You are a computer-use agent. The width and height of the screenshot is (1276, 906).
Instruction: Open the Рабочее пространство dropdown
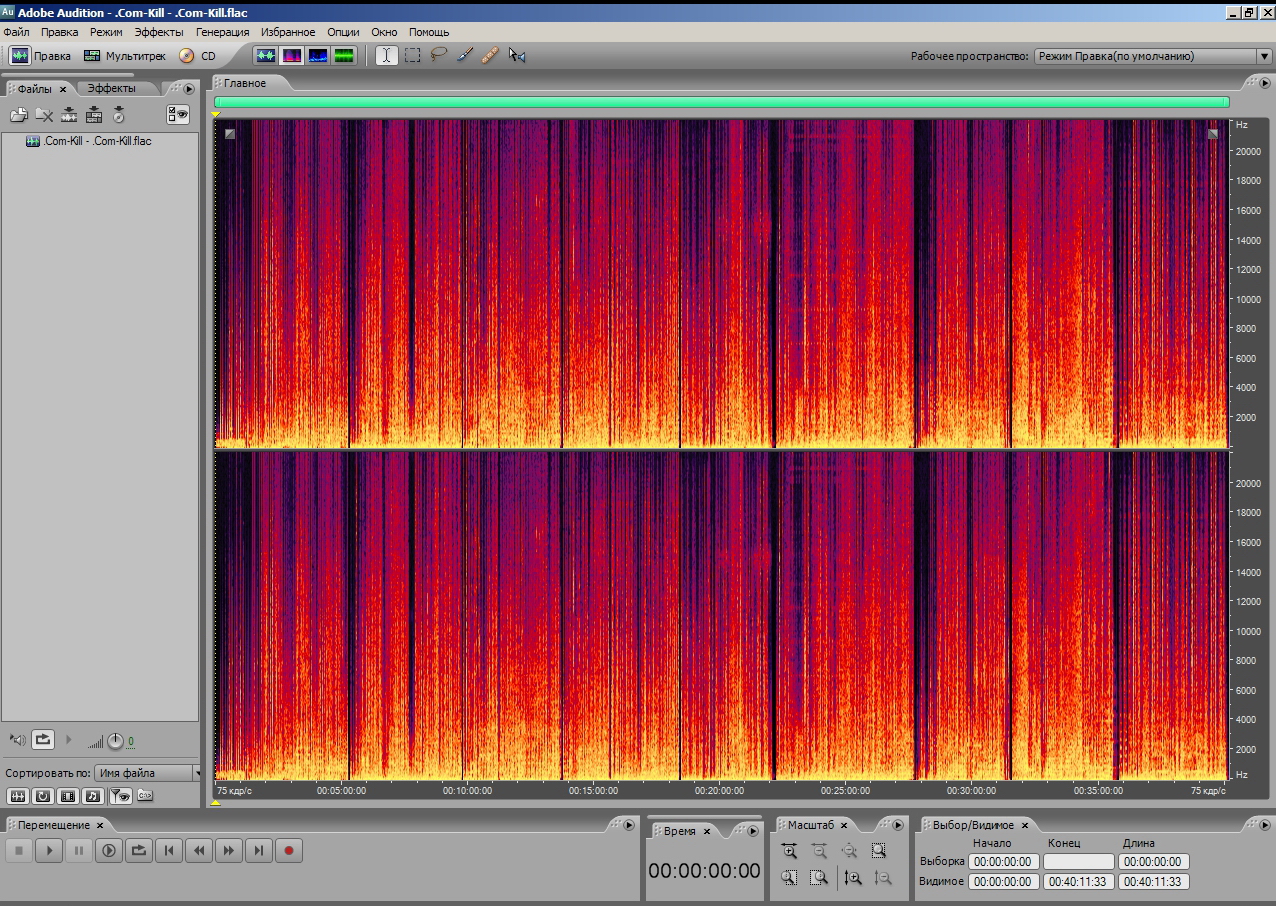1151,57
